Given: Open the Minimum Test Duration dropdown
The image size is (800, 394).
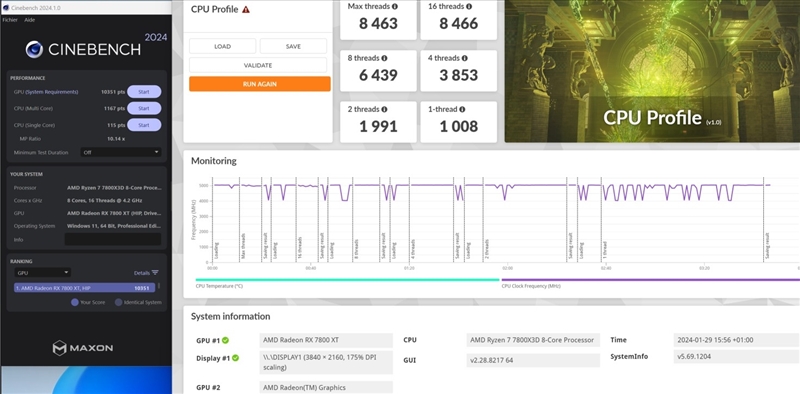Looking at the screenshot, I should [120, 152].
